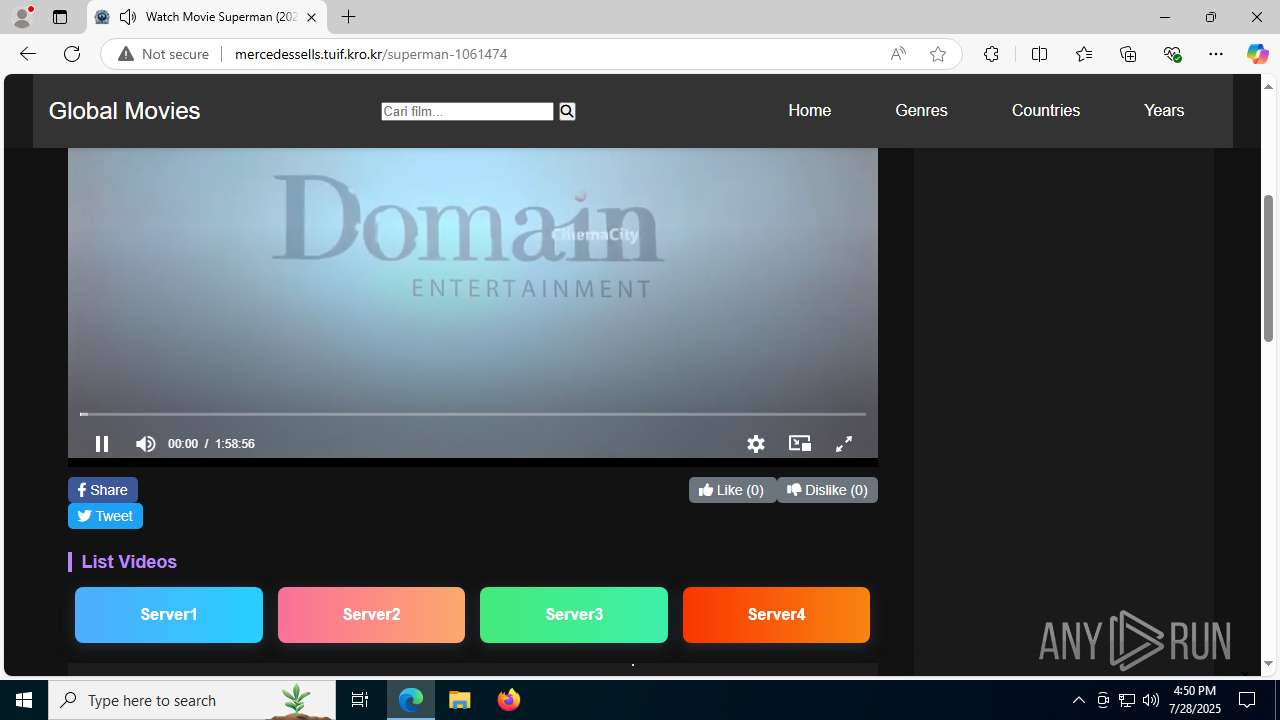Open the Genres menu

pos(921,111)
